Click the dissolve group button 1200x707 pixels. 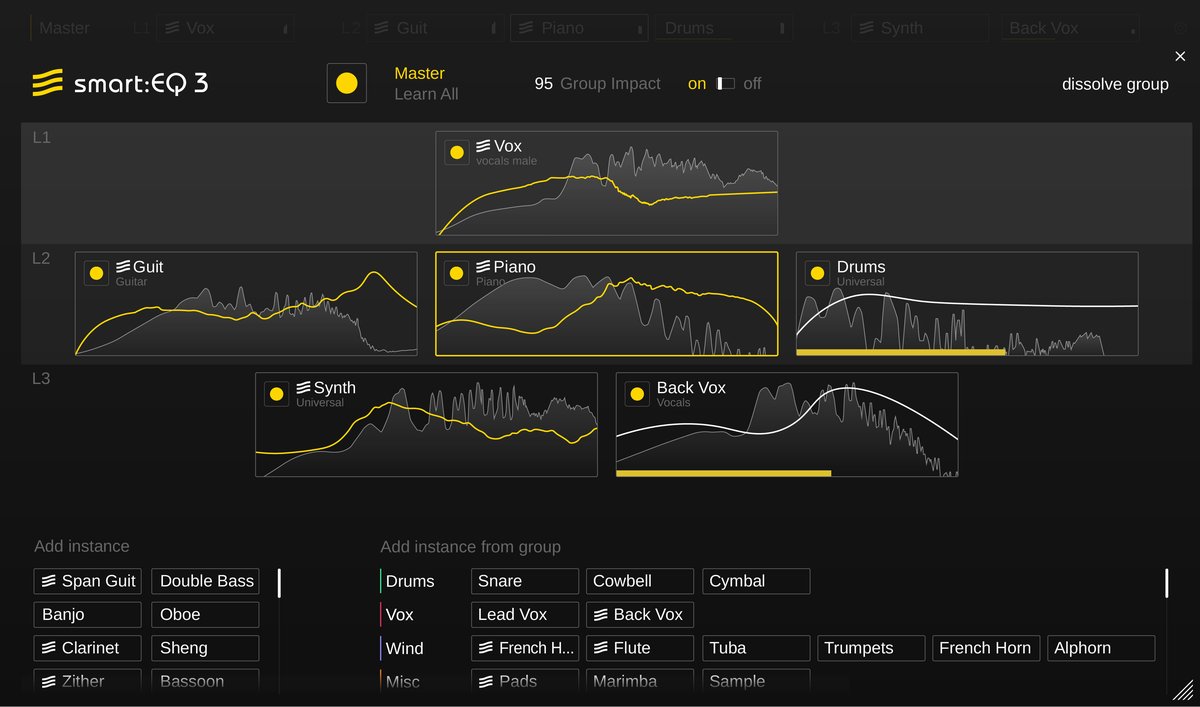(x=1115, y=84)
